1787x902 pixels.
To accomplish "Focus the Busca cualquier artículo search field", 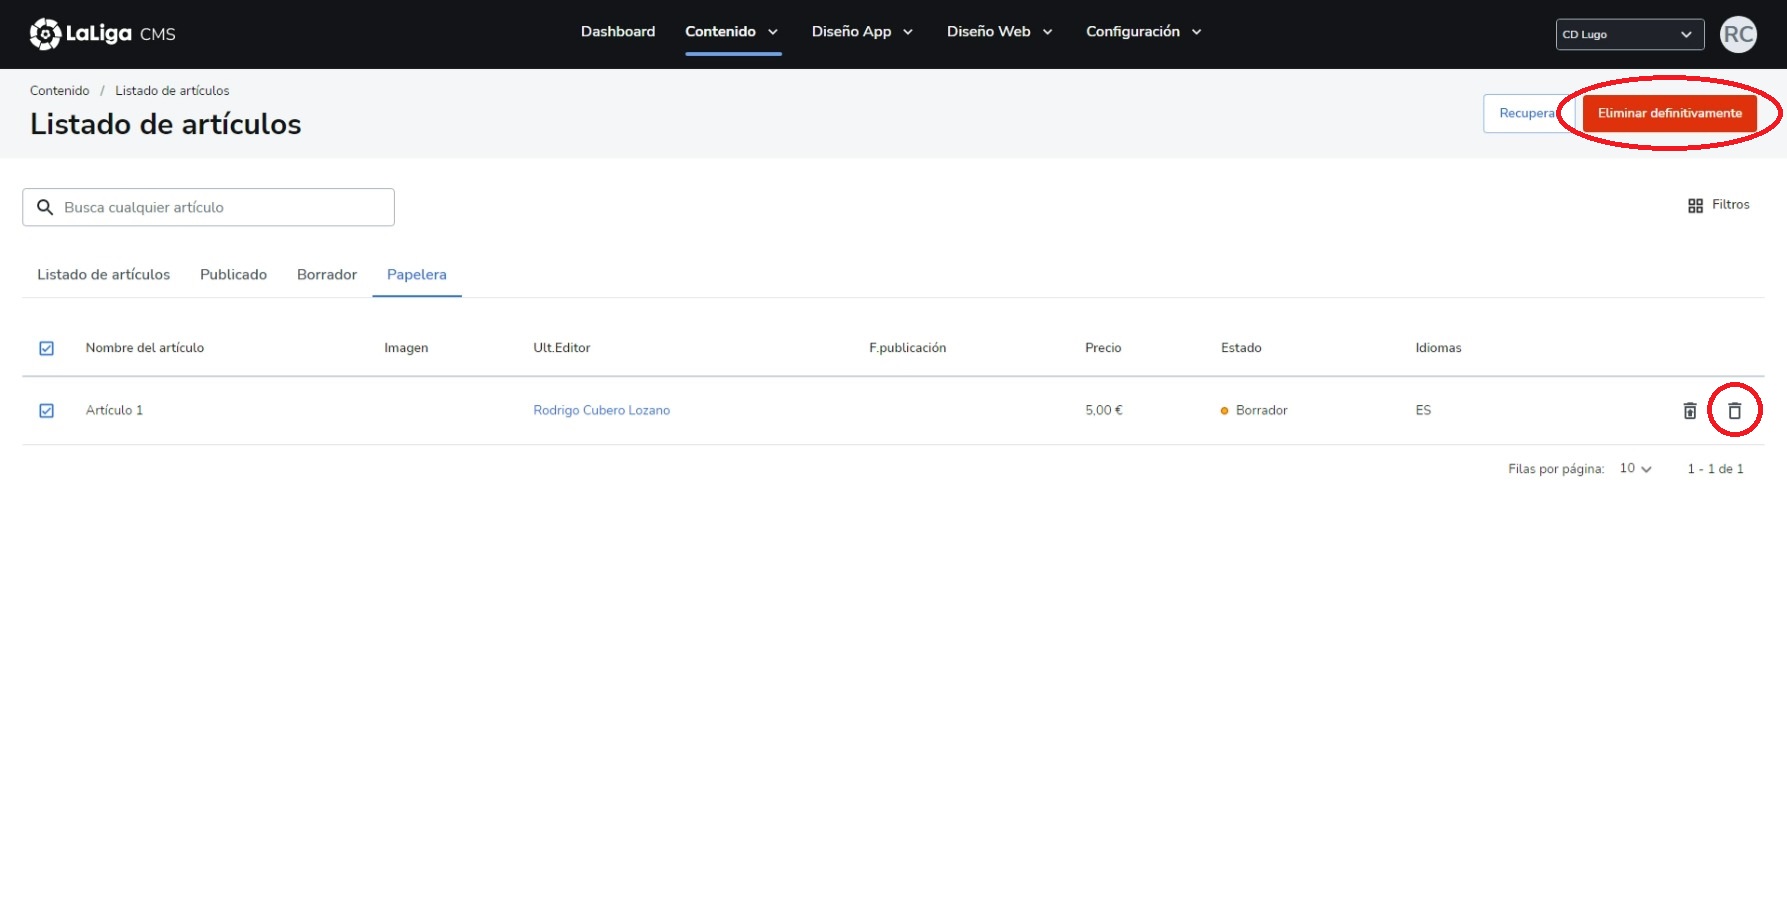I will click(x=208, y=207).
